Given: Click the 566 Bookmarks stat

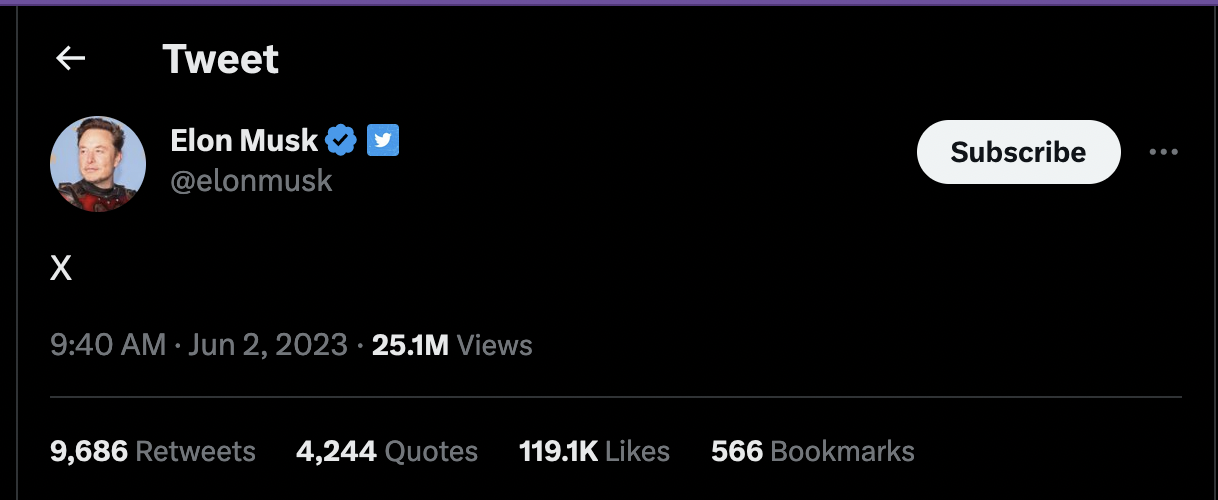Looking at the screenshot, I should pyautogui.click(x=812, y=451).
